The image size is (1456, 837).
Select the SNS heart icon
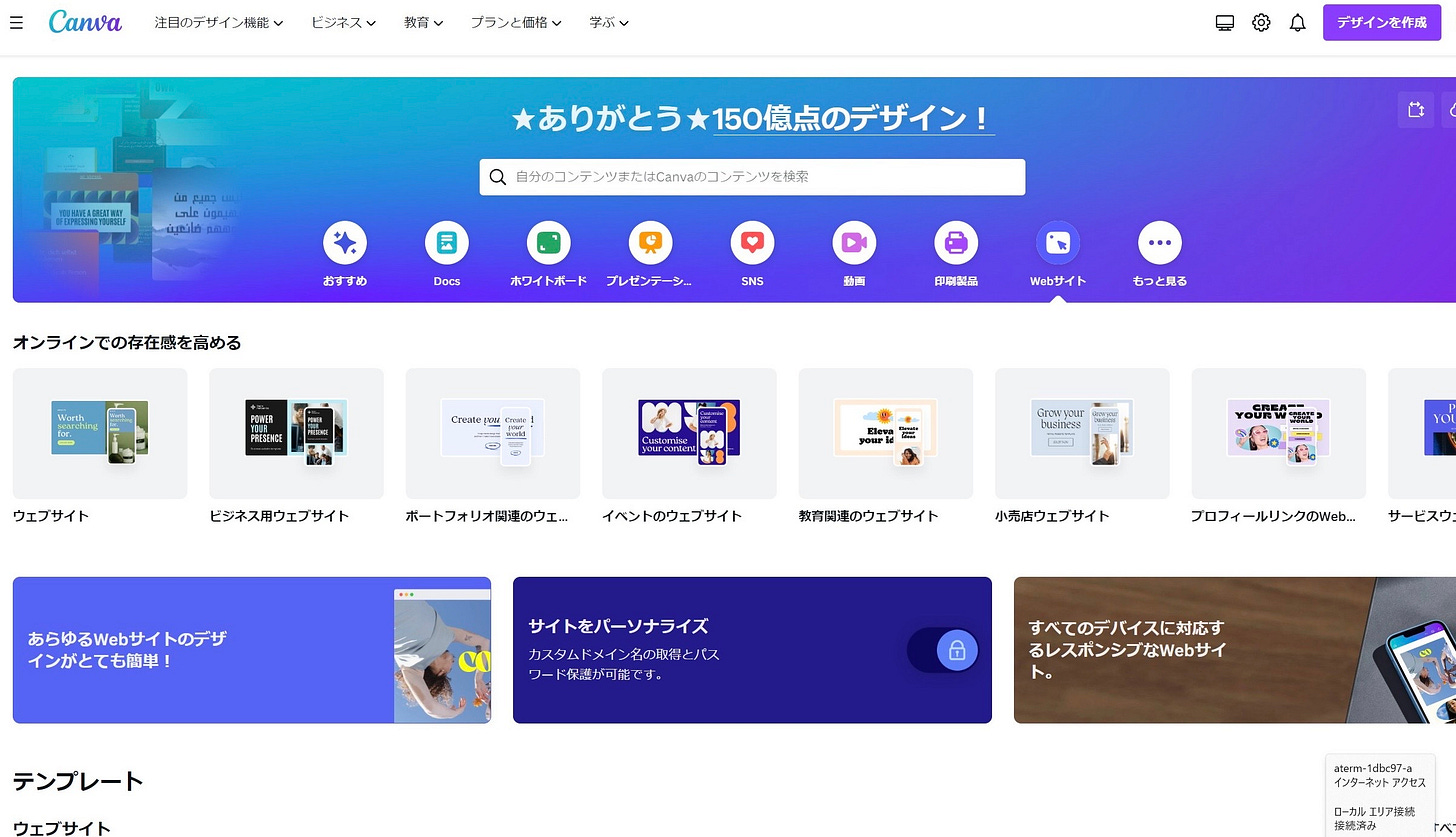pos(753,242)
